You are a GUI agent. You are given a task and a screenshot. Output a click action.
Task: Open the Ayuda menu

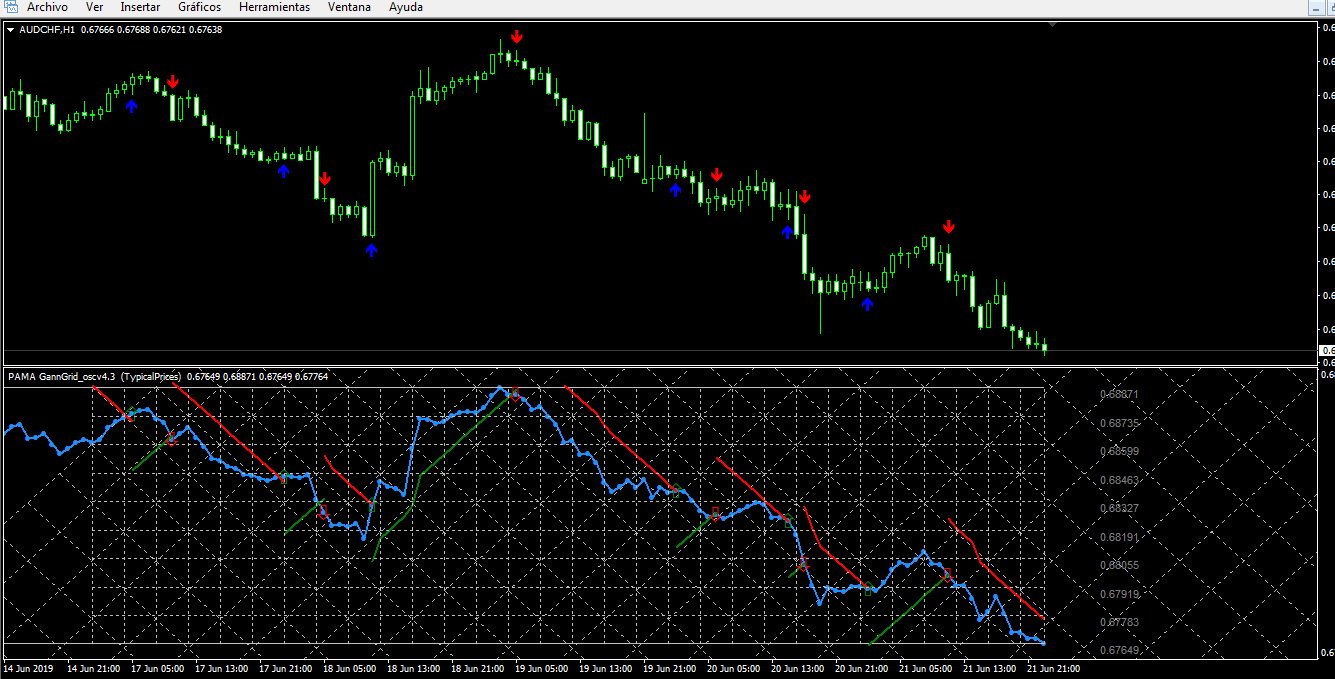coord(406,7)
